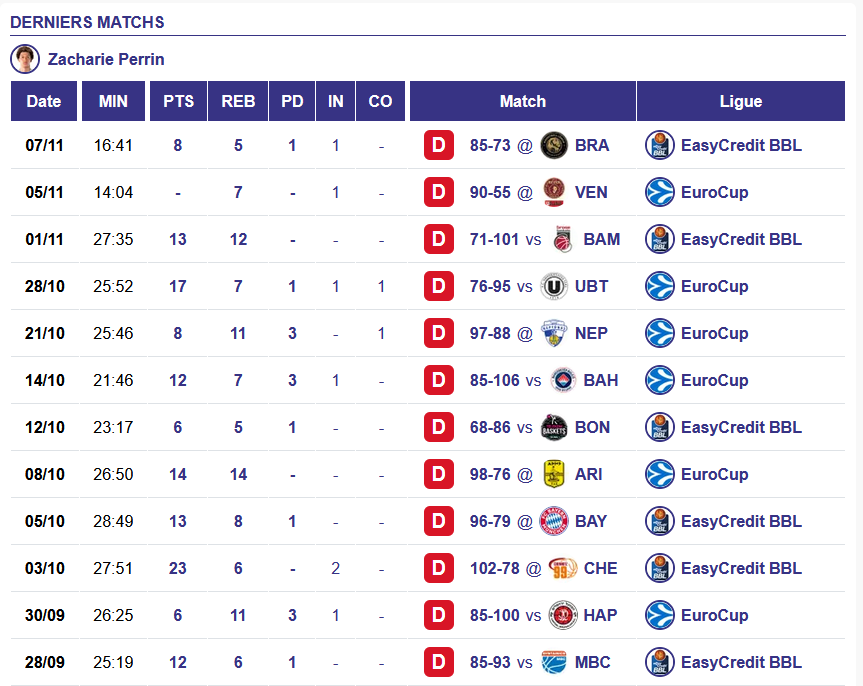Viewport: 863px width, 686px height.
Task: Open the 71-101 match score against BAM
Action: 495,239
